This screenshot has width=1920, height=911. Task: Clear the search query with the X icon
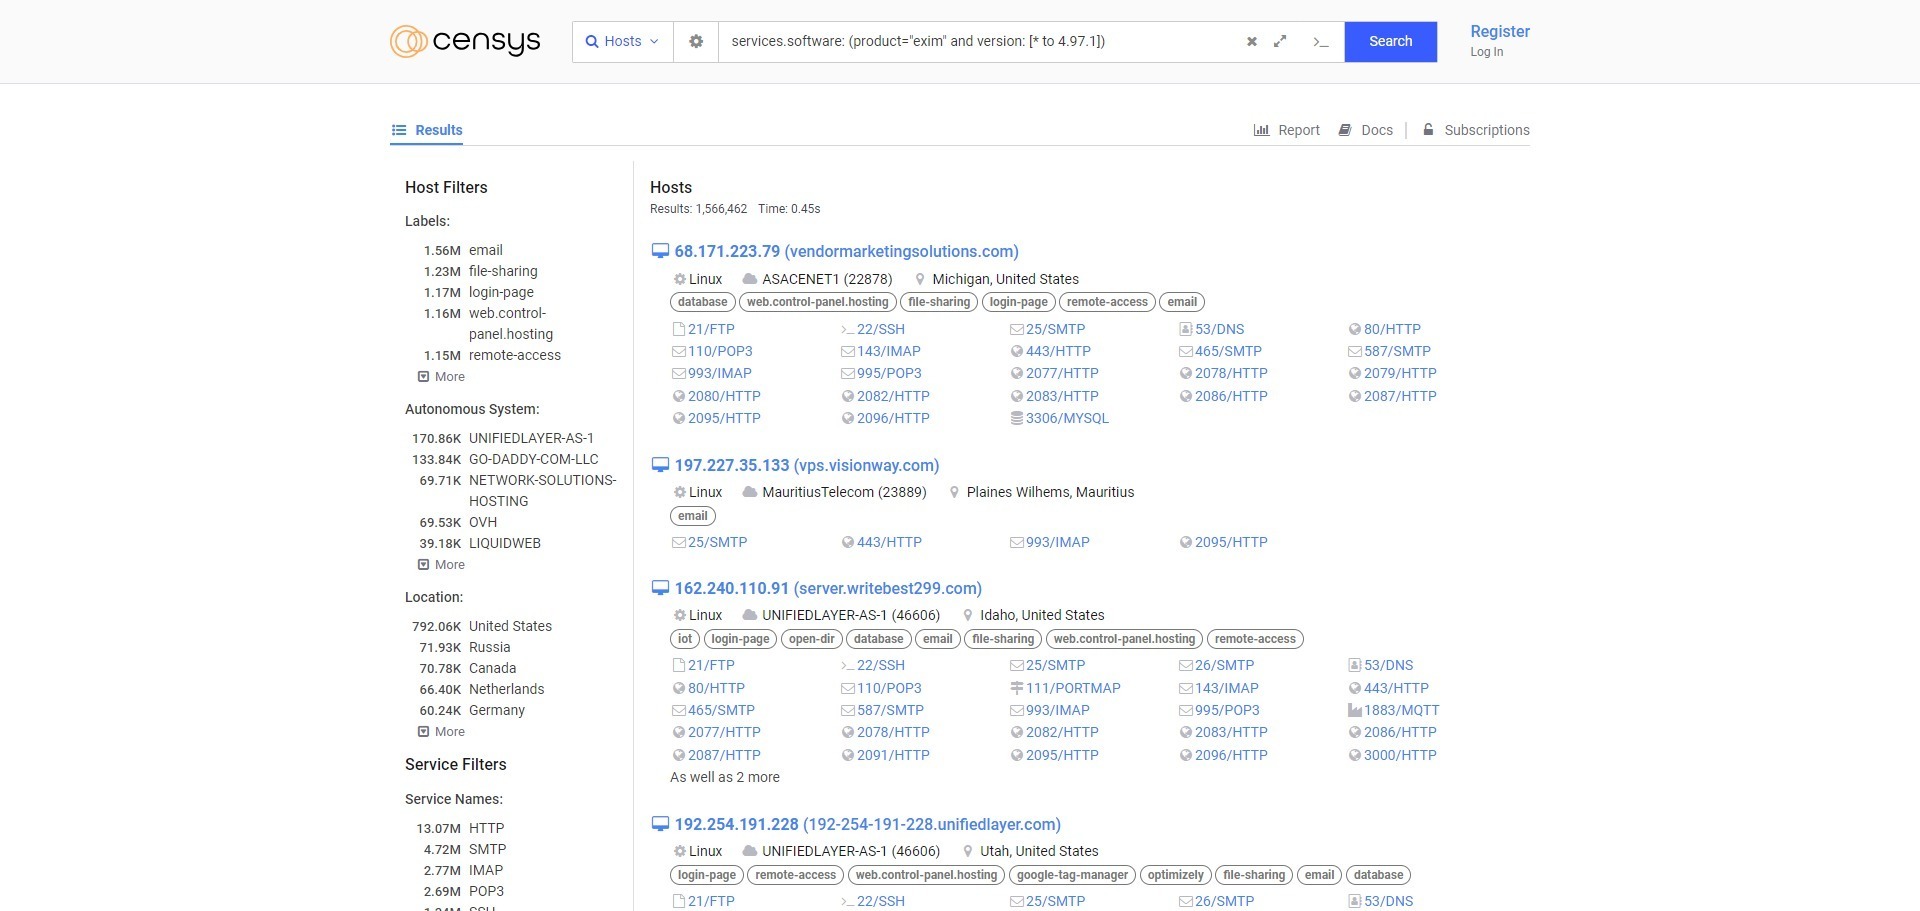(1251, 41)
